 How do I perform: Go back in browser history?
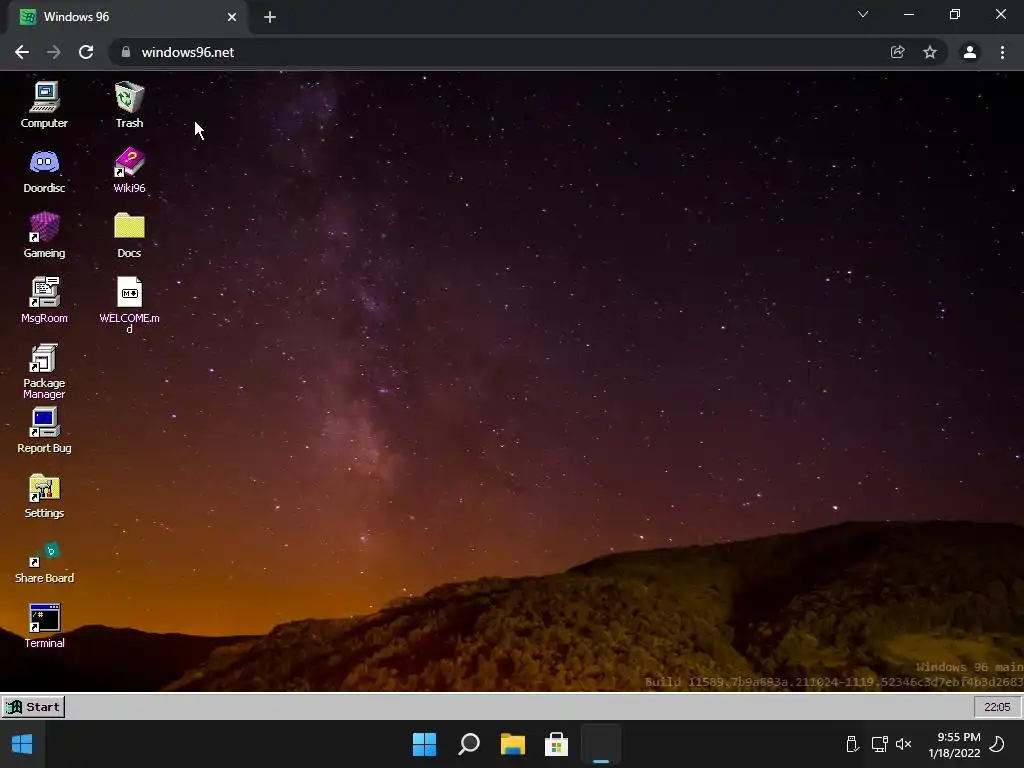(22, 52)
